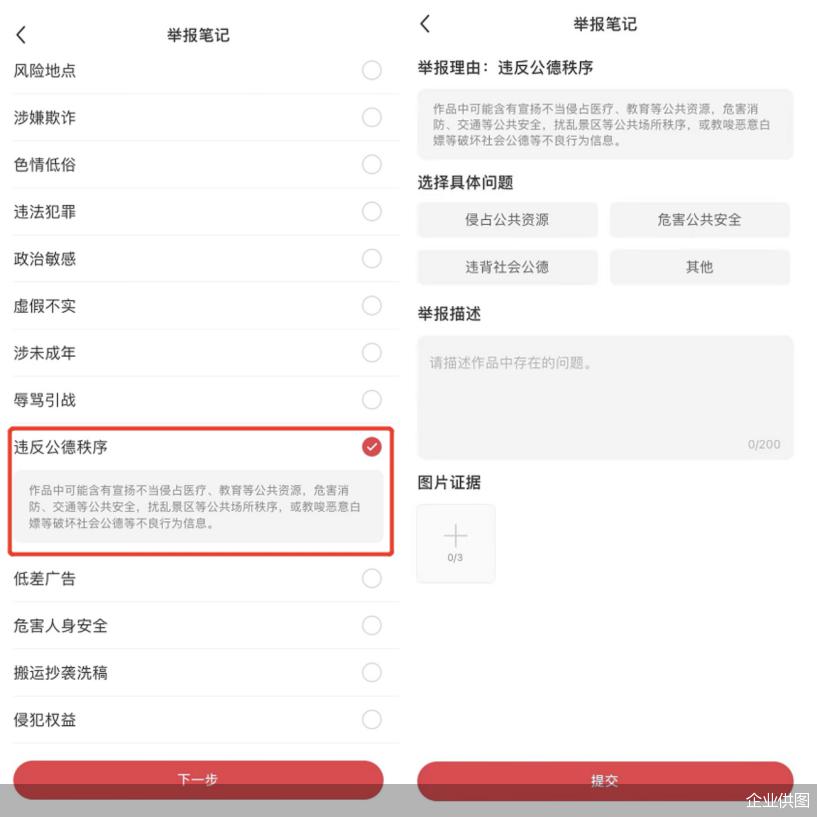The image size is (817, 817).
Task: Select the 其他 issue chip
Action: 700,267
